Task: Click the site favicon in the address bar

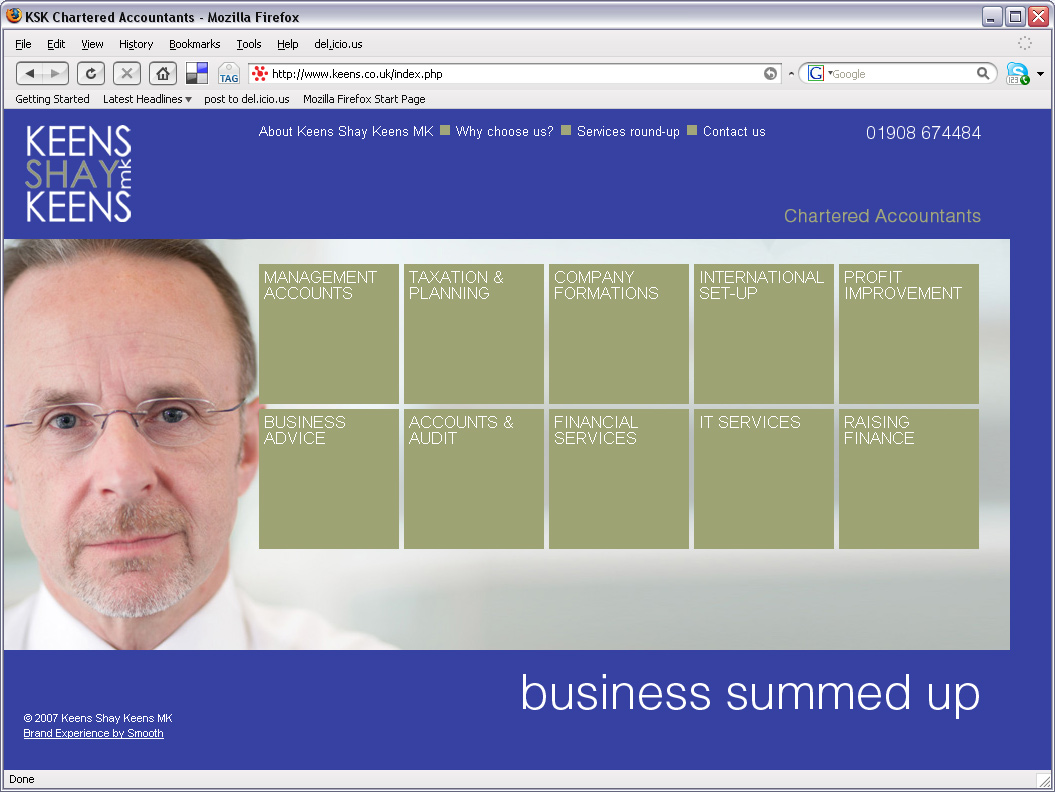Action: click(x=260, y=73)
